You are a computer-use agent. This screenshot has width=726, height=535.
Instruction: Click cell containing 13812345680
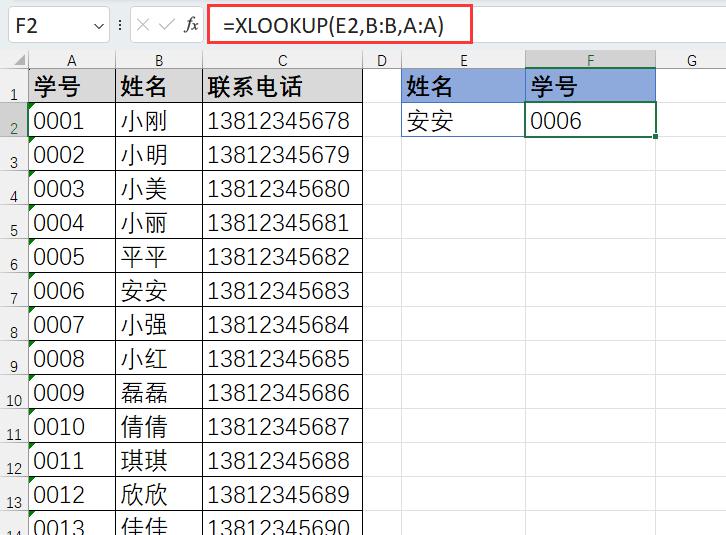click(282, 188)
